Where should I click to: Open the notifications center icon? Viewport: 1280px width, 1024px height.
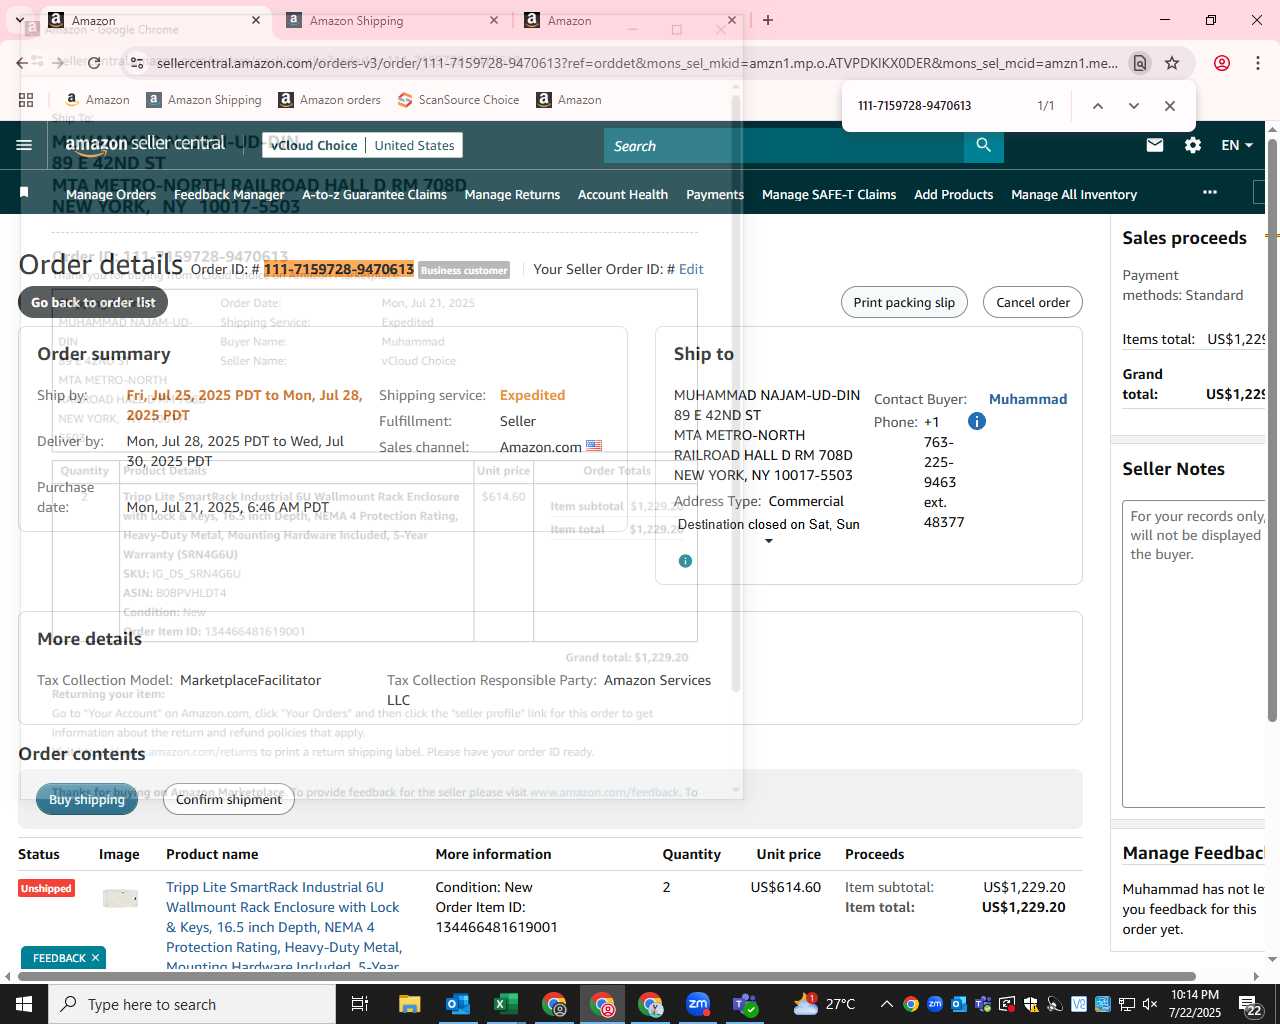(1250, 1004)
